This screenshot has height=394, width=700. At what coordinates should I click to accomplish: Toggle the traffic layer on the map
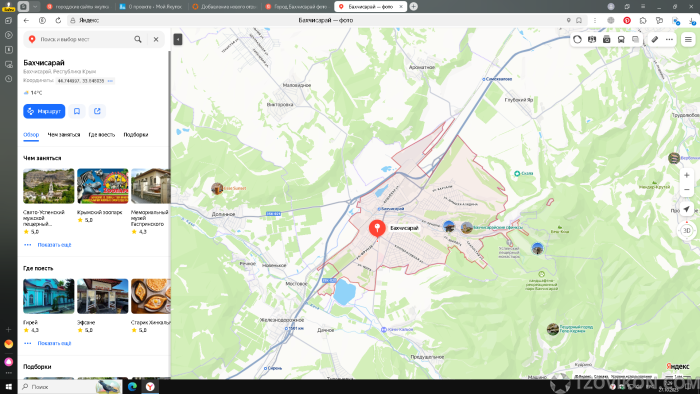pyautogui.click(x=578, y=39)
